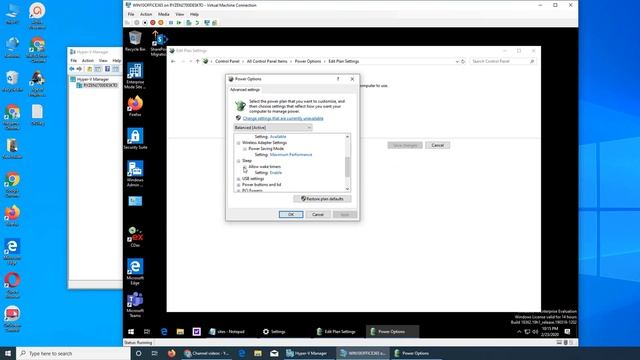Open Task View in the VM taskbar
640x360 pixels.
[147, 331]
